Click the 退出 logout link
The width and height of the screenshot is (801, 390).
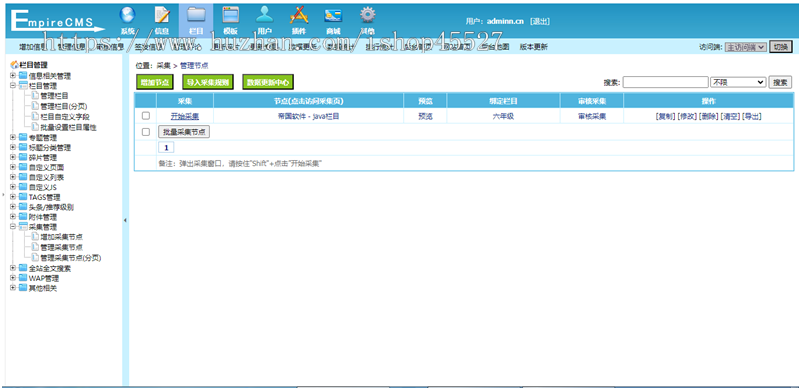(x=540, y=21)
